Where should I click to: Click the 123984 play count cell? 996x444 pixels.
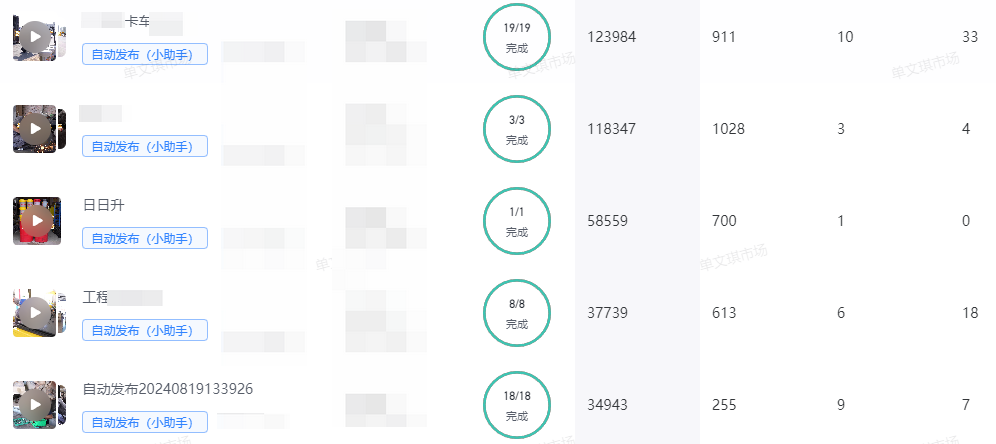tap(611, 37)
